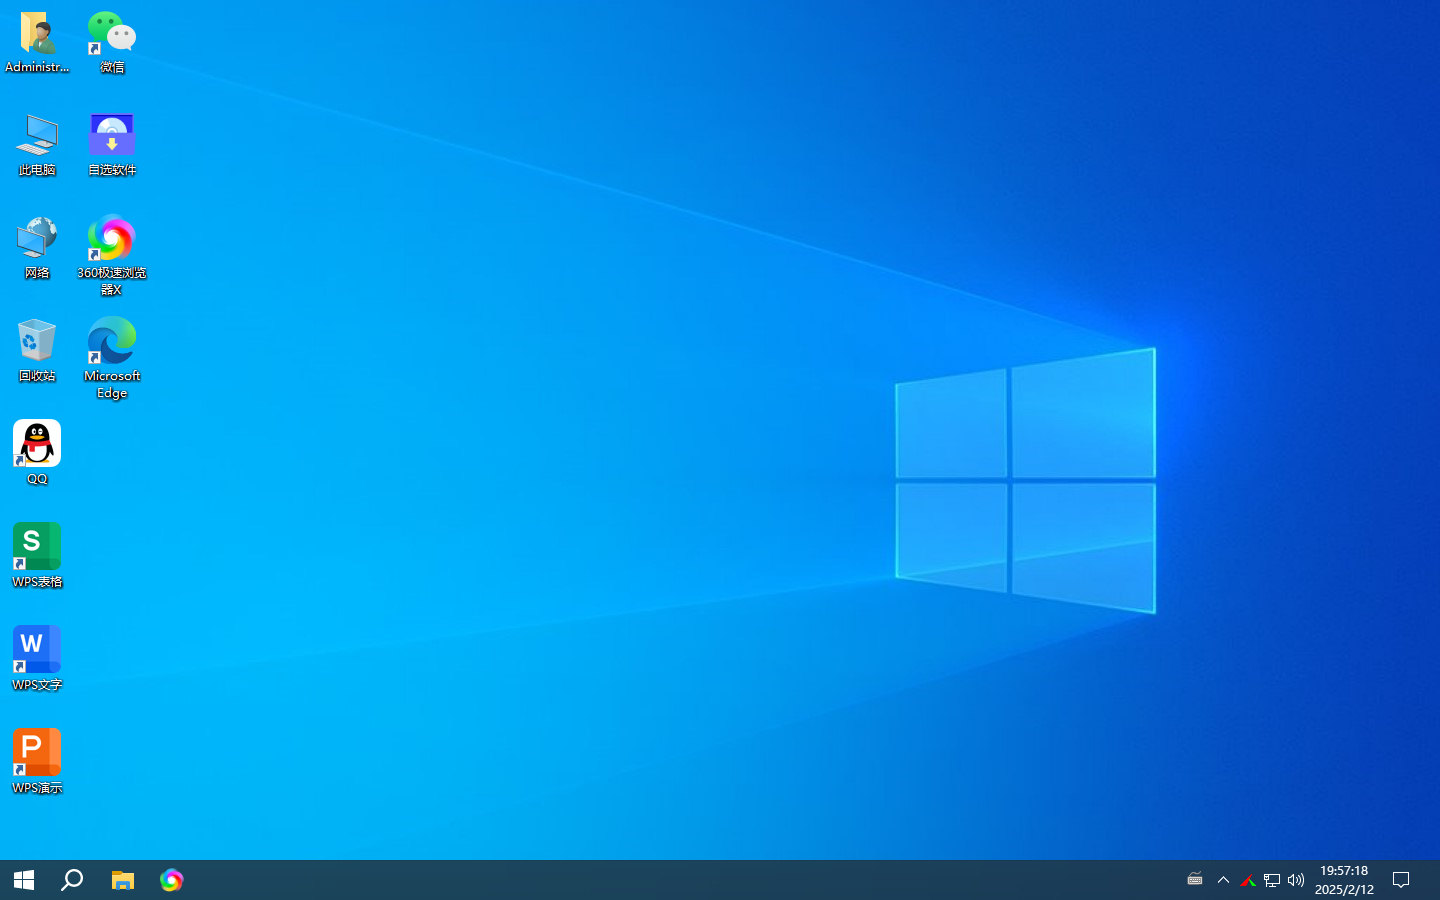Select the QQ desktop shortcut
This screenshot has width=1440, height=900.
[37, 454]
